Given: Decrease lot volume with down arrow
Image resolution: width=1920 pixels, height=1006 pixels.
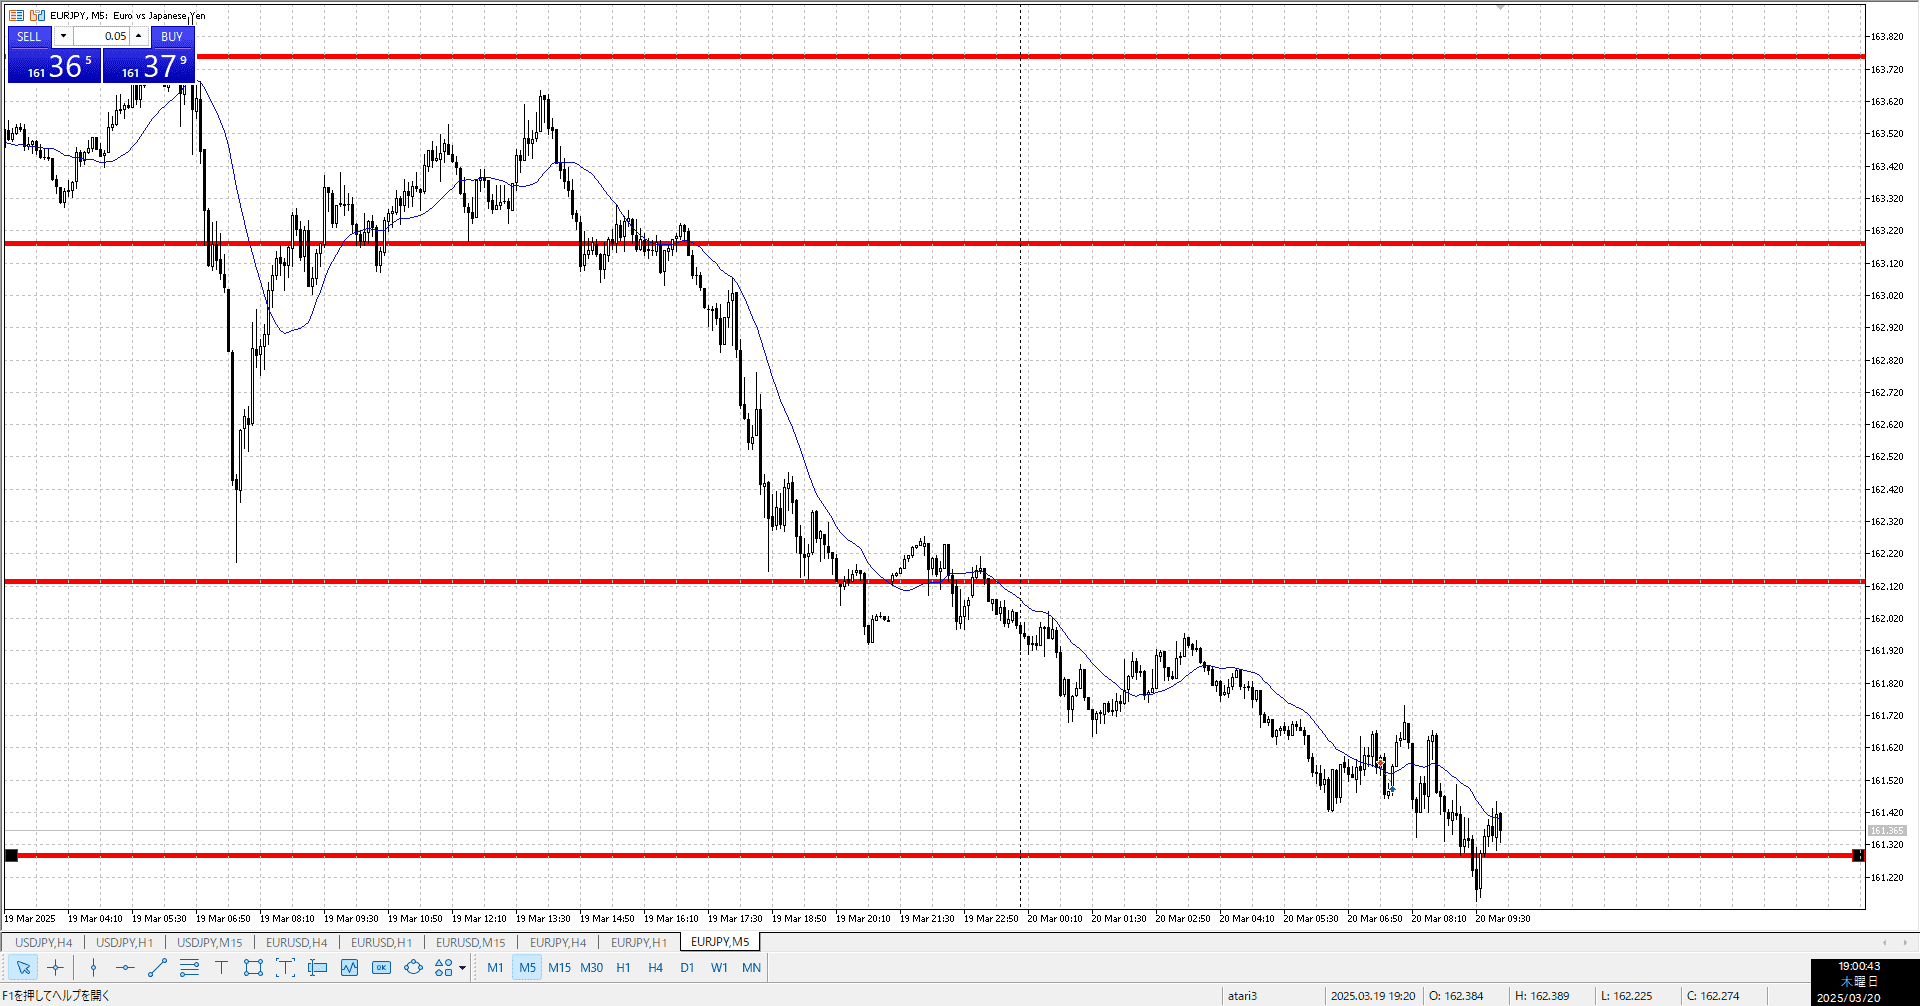Looking at the screenshot, I should [x=63, y=36].
